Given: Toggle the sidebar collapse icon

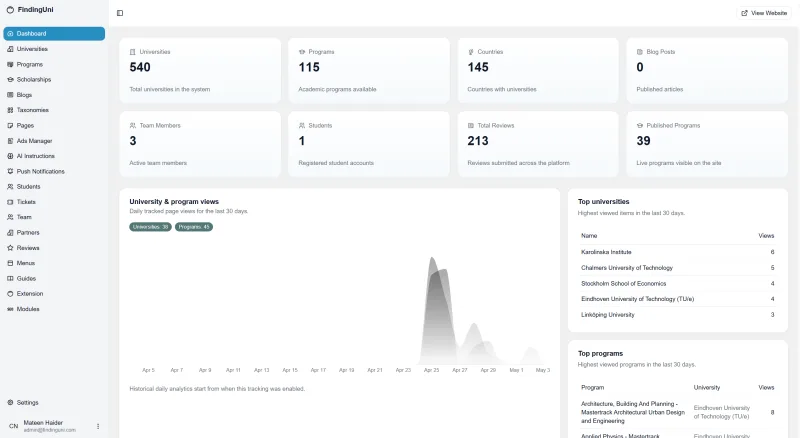Looking at the screenshot, I should (x=120, y=13).
